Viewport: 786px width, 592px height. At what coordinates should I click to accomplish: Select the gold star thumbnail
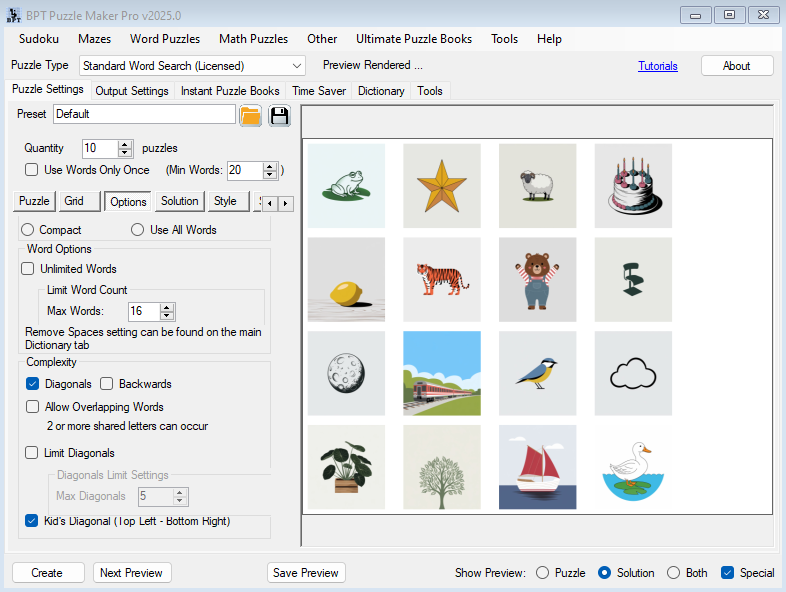tap(442, 186)
